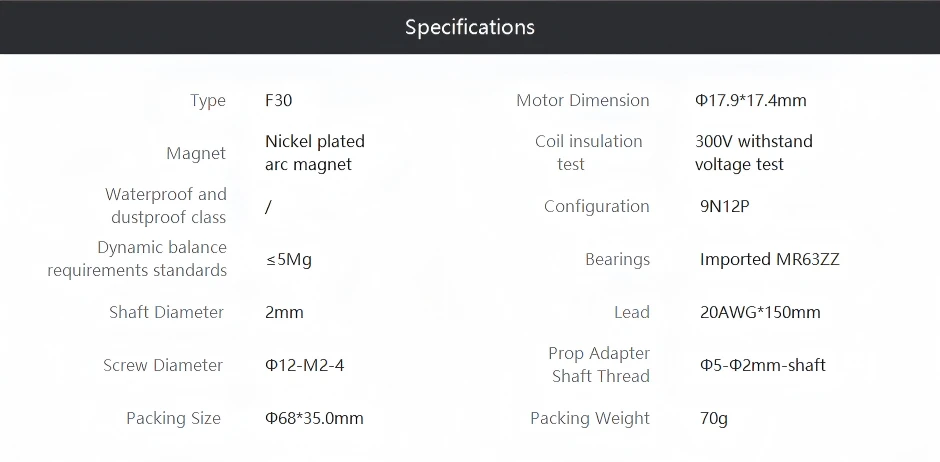Click the Φ68*35.0mm packing size value
This screenshot has width=940, height=462.
click(314, 418)
